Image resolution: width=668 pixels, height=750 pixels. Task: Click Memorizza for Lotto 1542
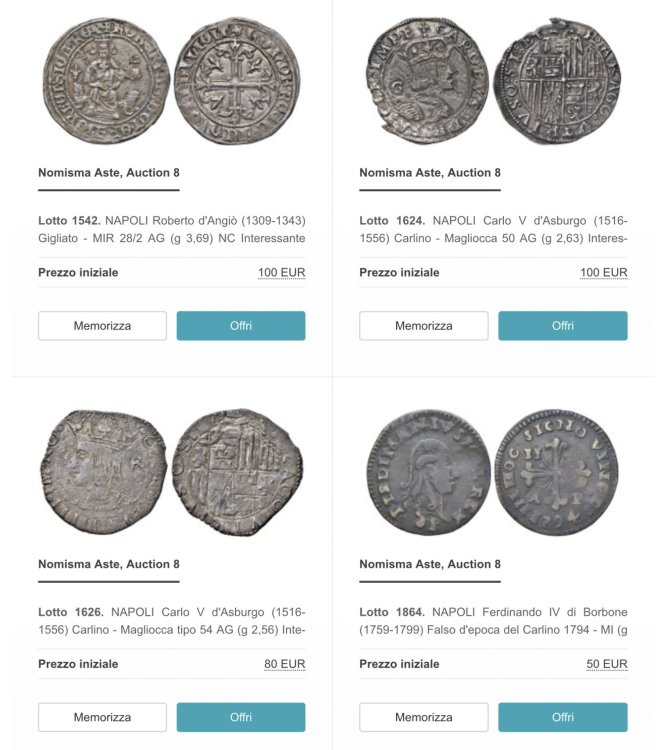point(102,326)
